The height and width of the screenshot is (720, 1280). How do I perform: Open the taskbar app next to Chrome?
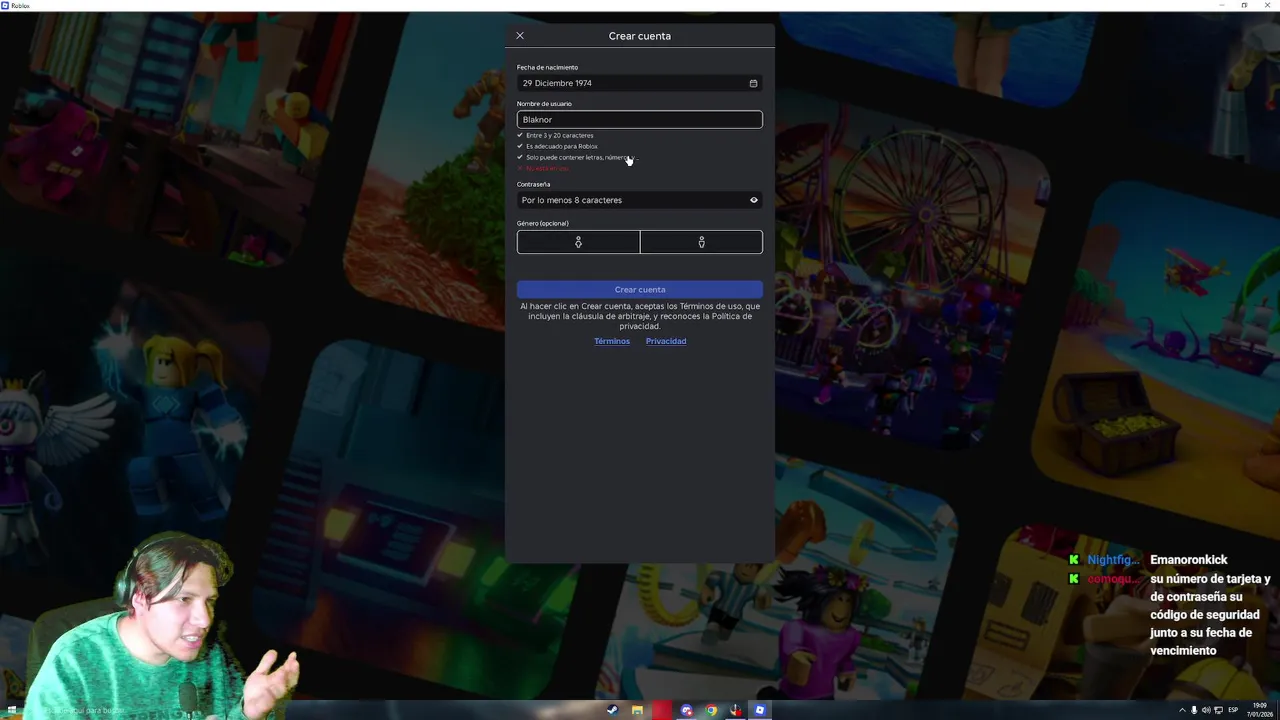coord(735,710)
